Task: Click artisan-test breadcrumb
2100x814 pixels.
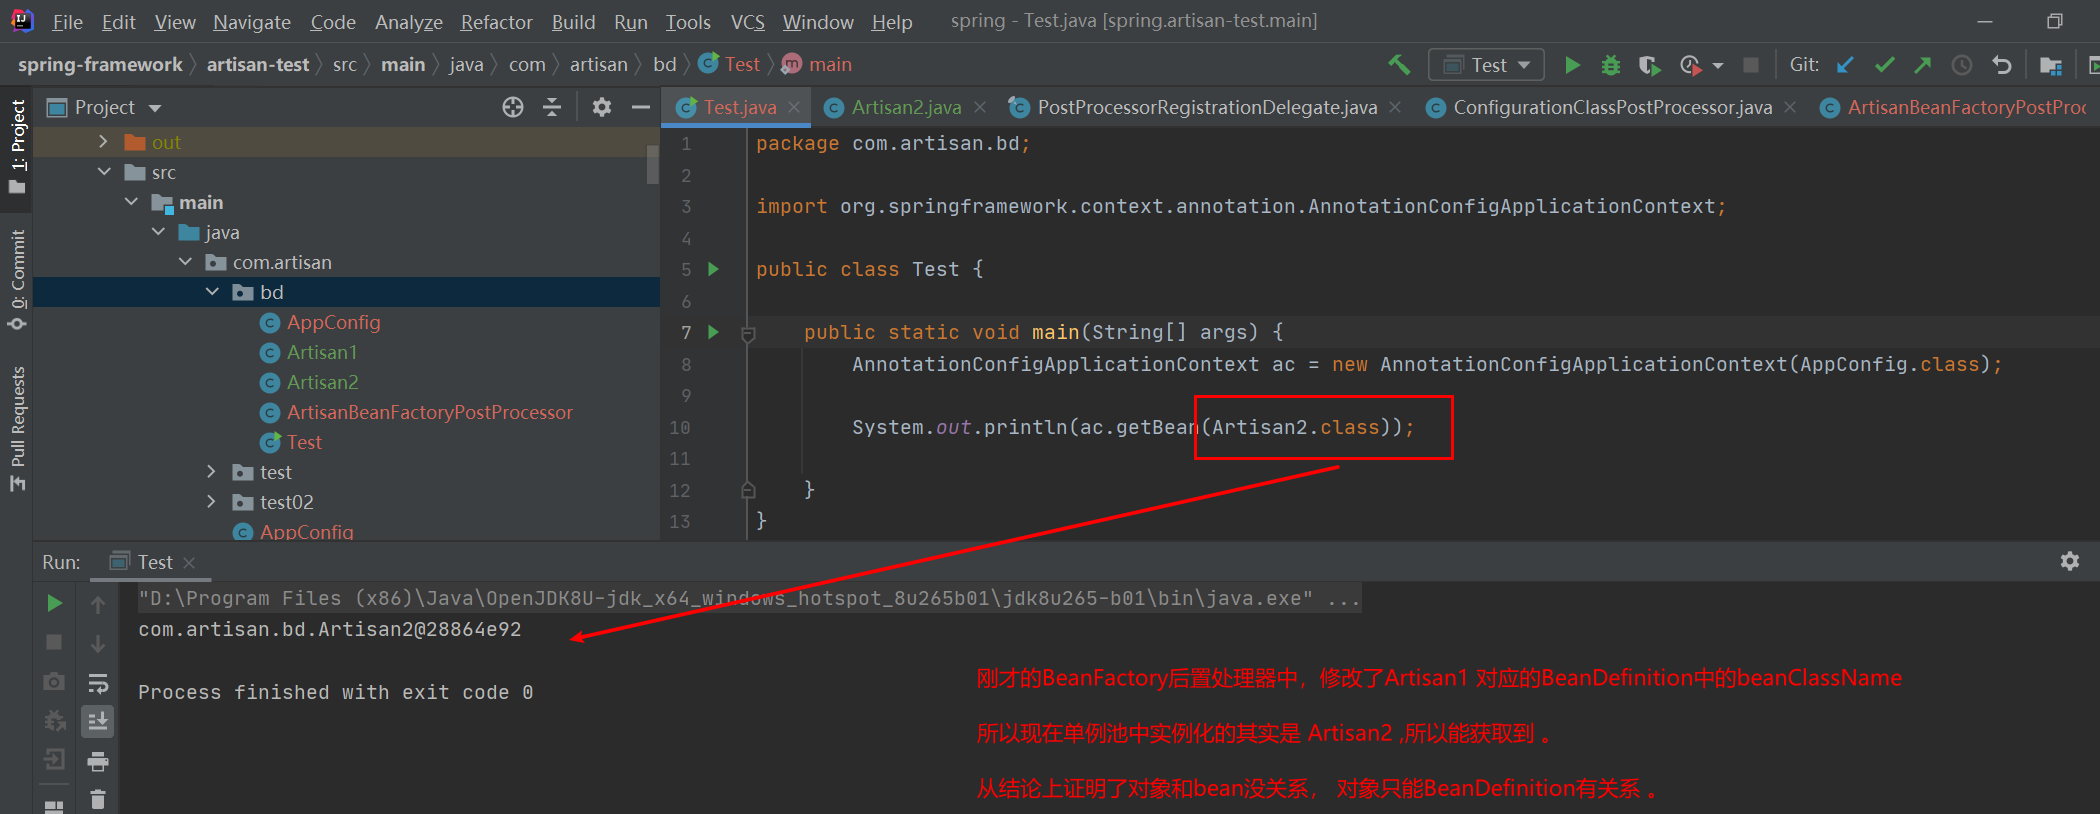Action: 258,65
